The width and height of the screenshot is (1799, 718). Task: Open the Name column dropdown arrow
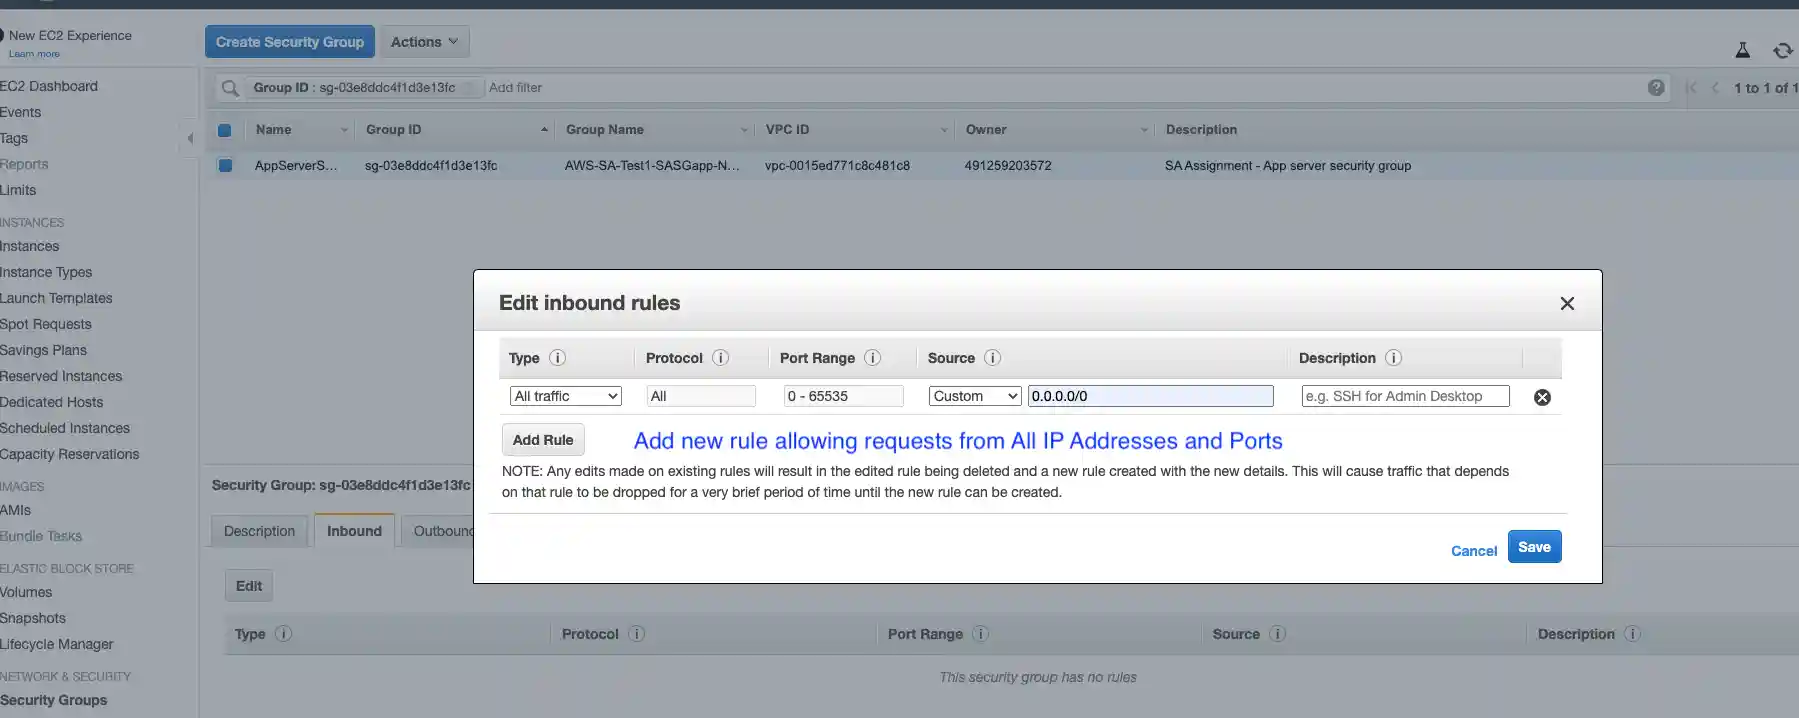point(344,130)
